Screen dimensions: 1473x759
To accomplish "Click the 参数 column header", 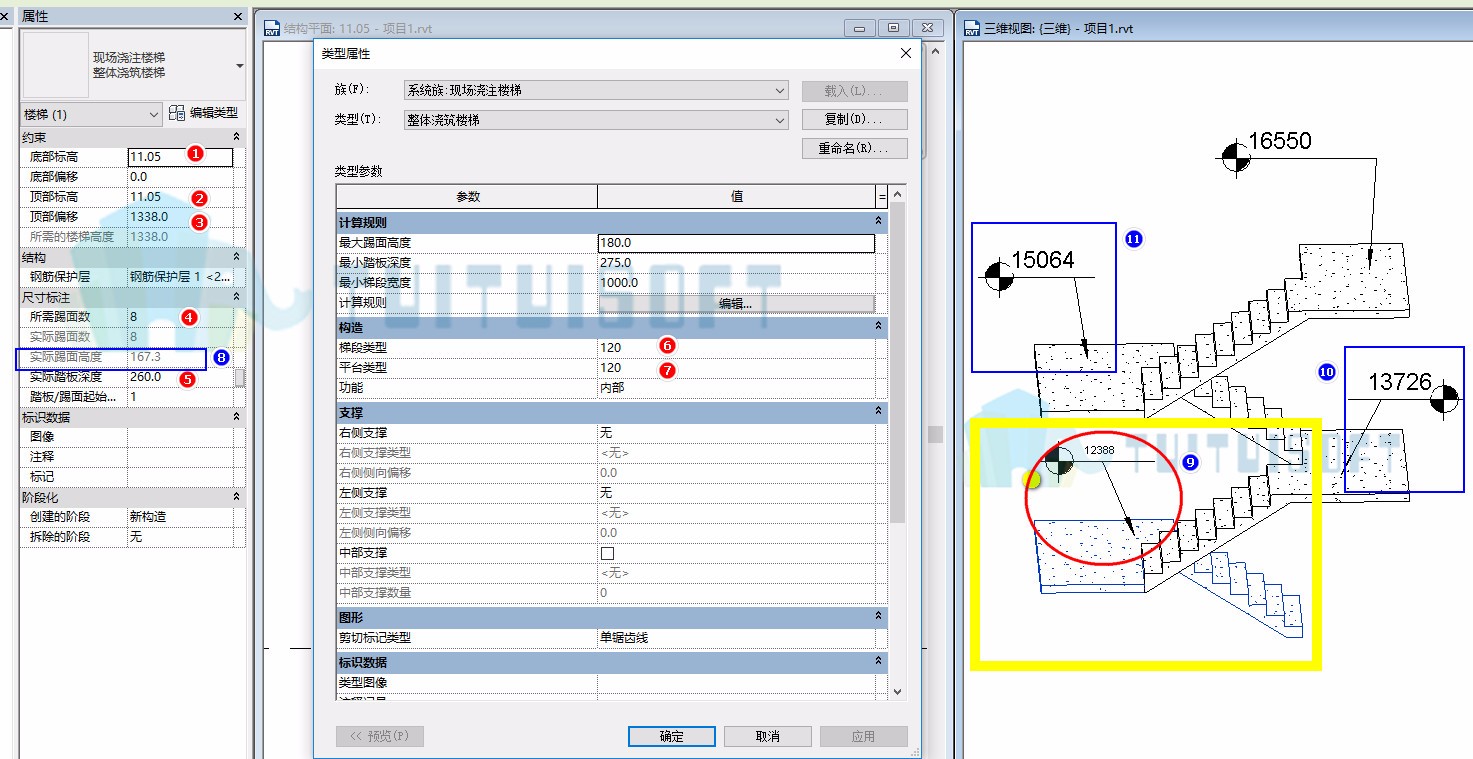I will [467, 196].
